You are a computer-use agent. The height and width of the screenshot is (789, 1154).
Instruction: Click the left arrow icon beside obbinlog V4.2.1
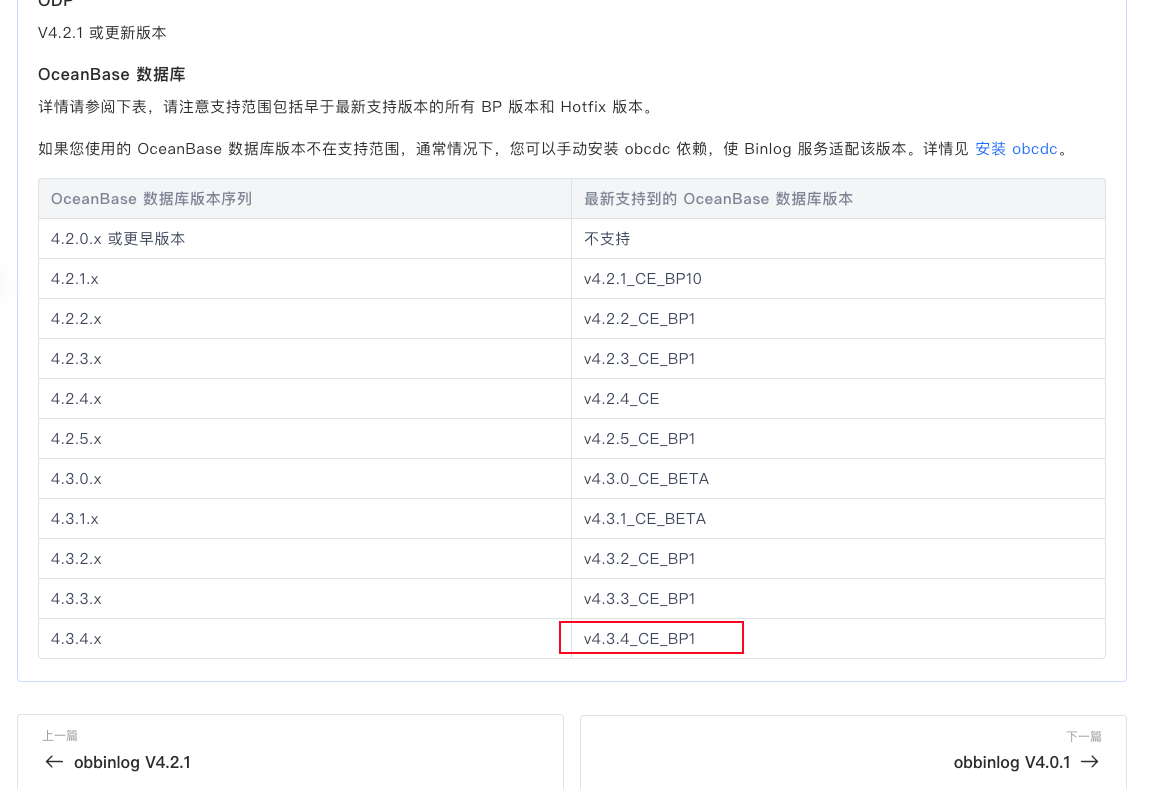click(54, 762)
